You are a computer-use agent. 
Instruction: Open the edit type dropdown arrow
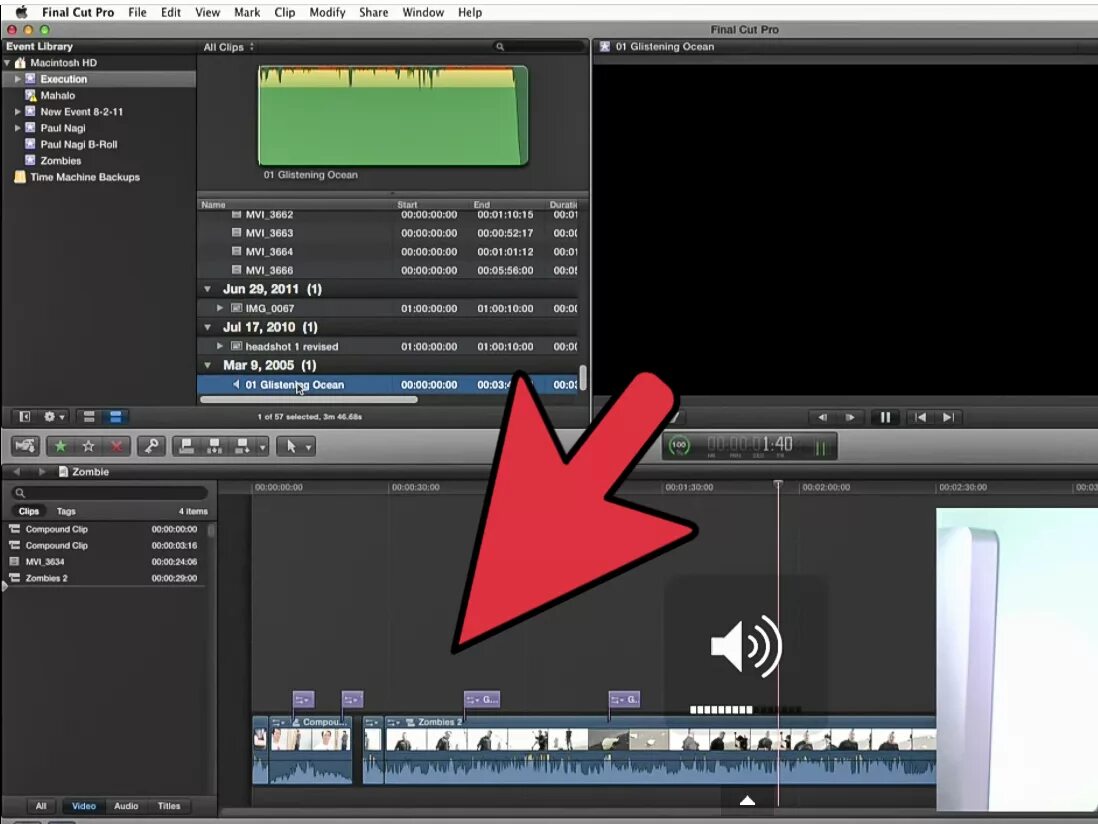263,447
